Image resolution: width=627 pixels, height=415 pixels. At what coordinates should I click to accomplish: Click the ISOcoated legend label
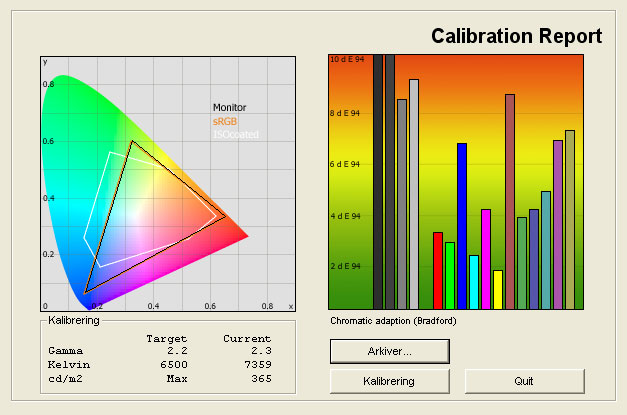(x=232, y=134)
